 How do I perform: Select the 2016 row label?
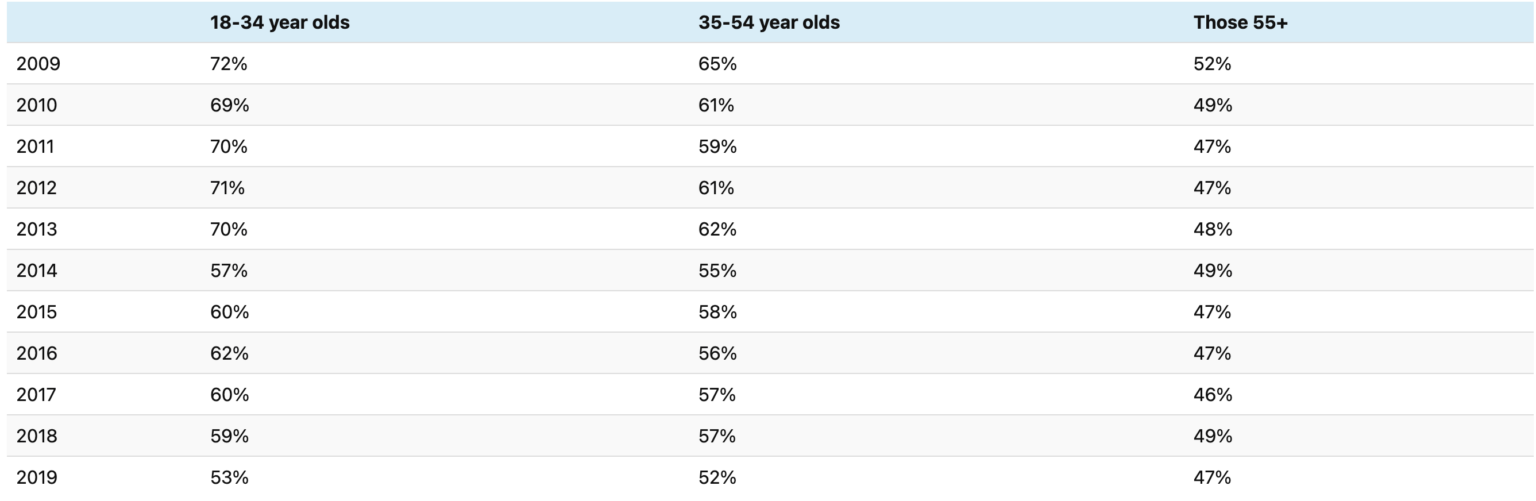click(37, 353)
